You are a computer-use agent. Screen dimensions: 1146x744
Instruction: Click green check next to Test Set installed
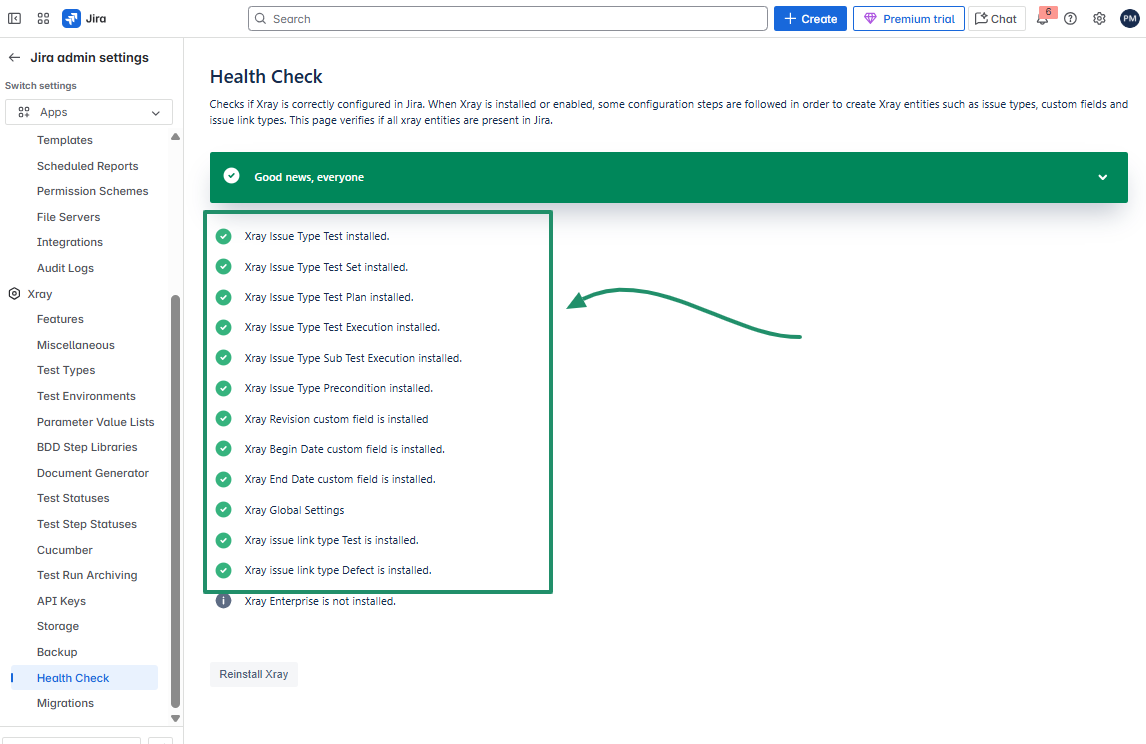click(x=224, y=267)
